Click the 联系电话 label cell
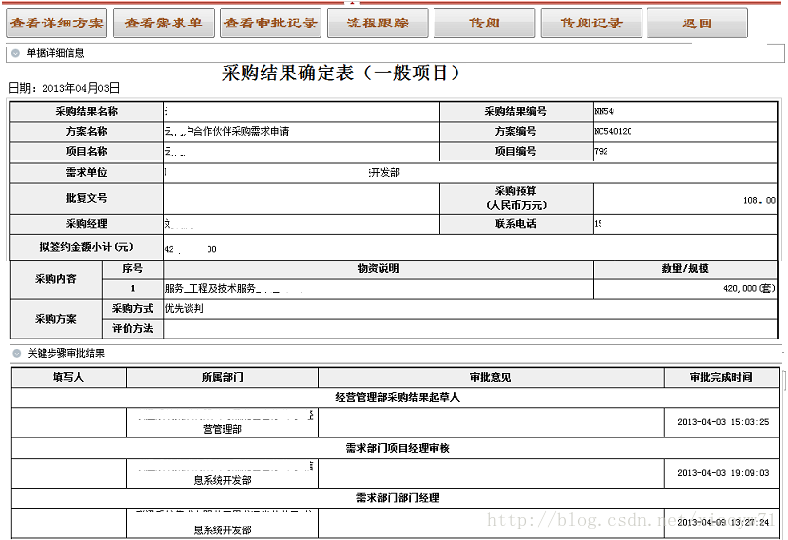This screenshot has width=788, height=540. tap(516, 224)
